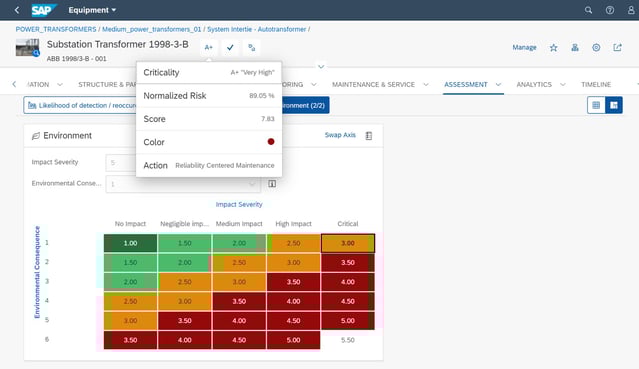Click the back arrow in the header
The image size is (639, 369).
pyautogui.click(x=17, y=10)
